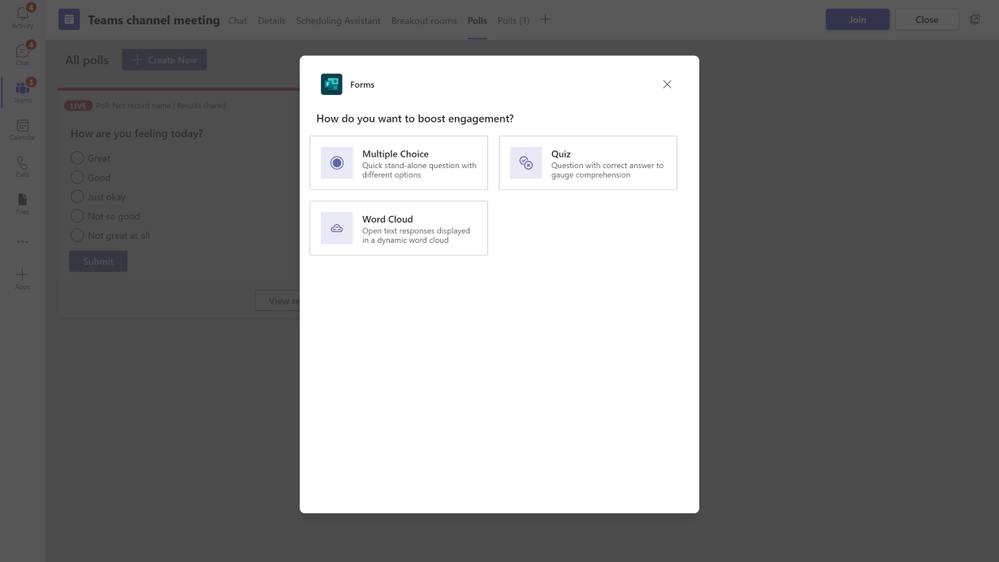Add a new tab with plus icon

[x=545, y=20]
